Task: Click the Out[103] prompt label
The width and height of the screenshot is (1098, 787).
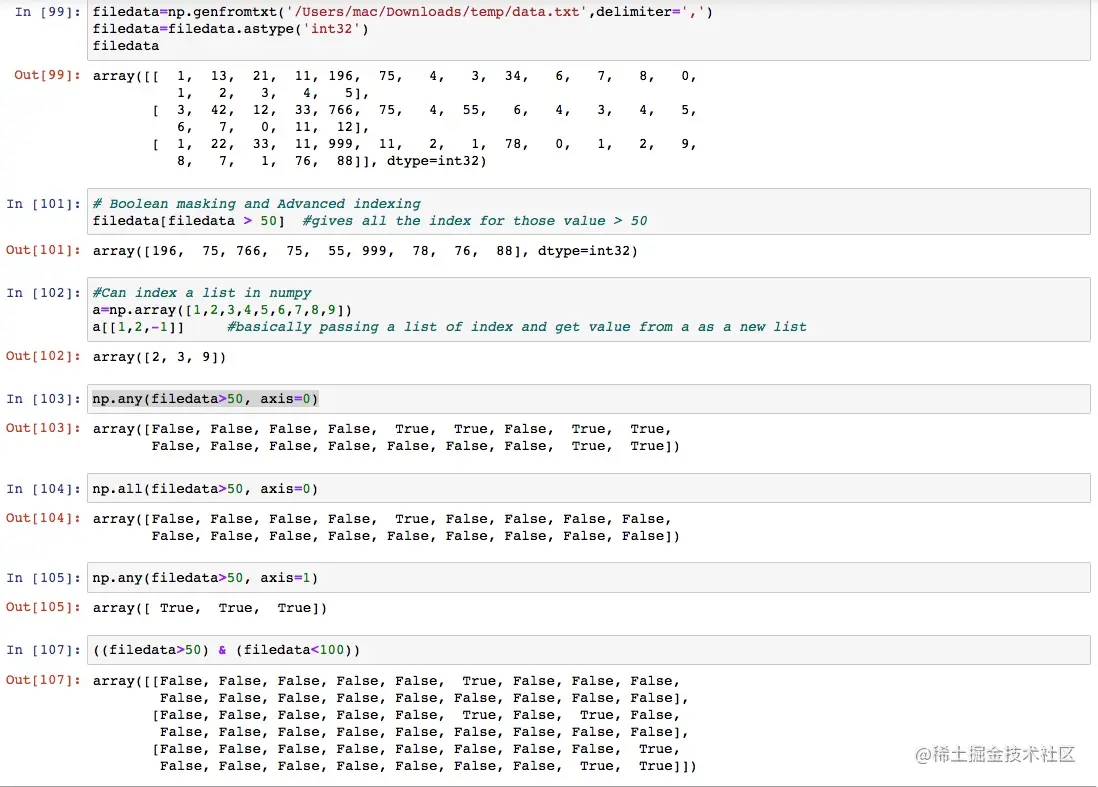Action: point(43,428)
